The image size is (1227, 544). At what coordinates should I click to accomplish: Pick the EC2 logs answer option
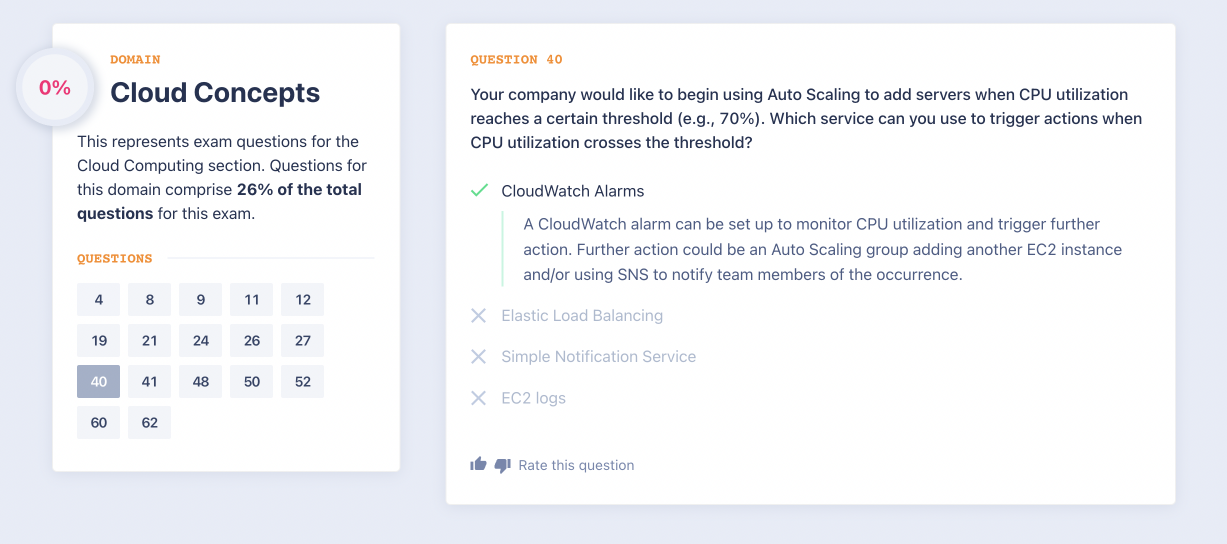pos(533,398)
